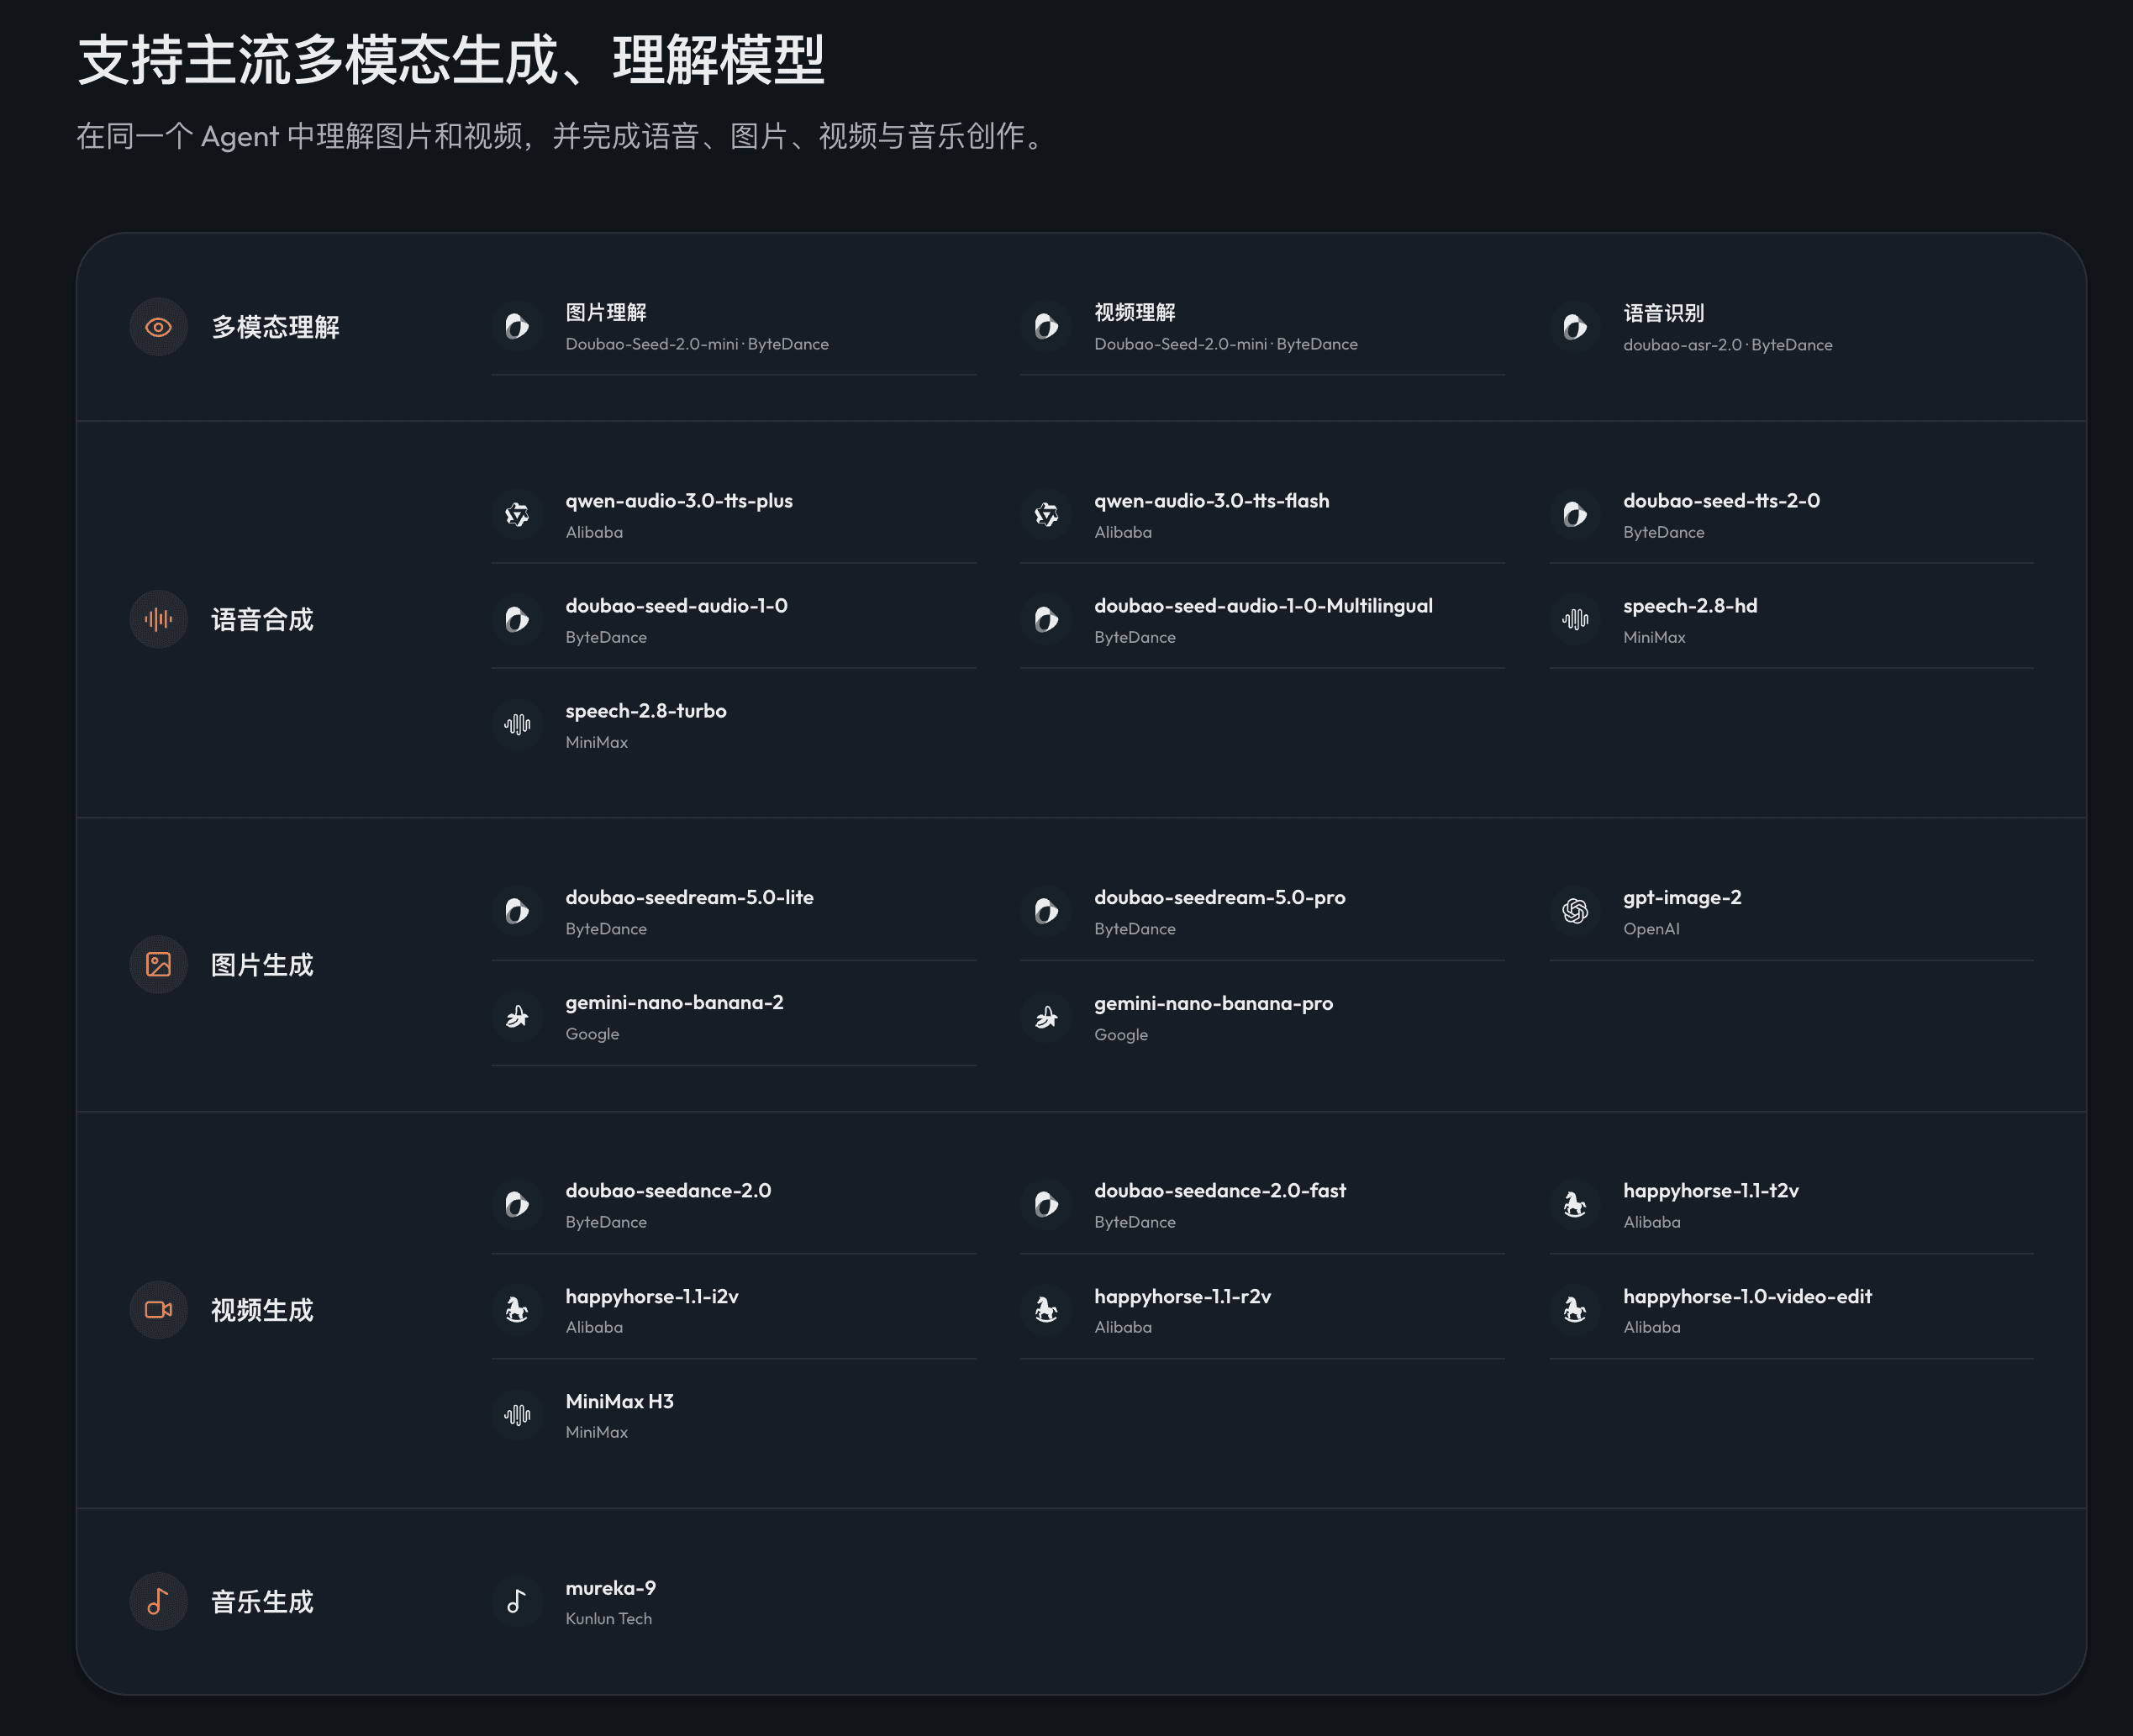Image resolution: width=2133 pixels, height=1736 pixels.
Task: Click the doubao-seed-tts-2-0 model name
Action: pos(1722,501)
